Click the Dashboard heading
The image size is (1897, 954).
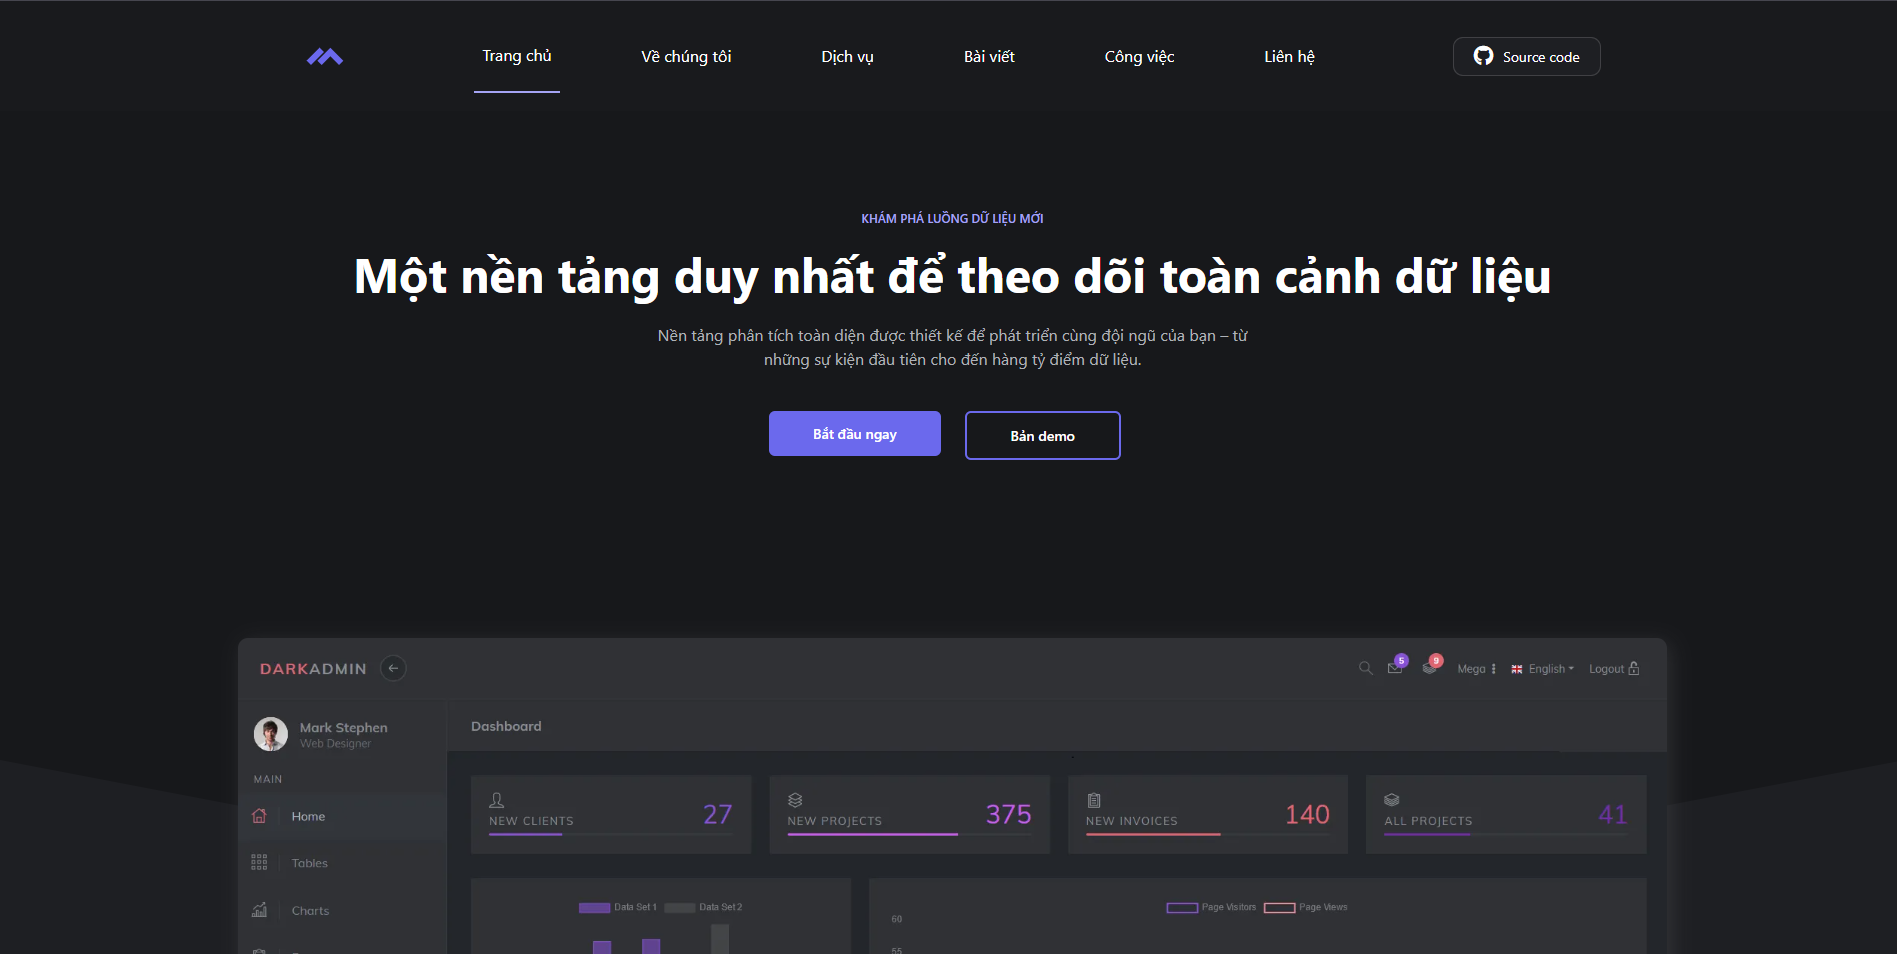506,726
